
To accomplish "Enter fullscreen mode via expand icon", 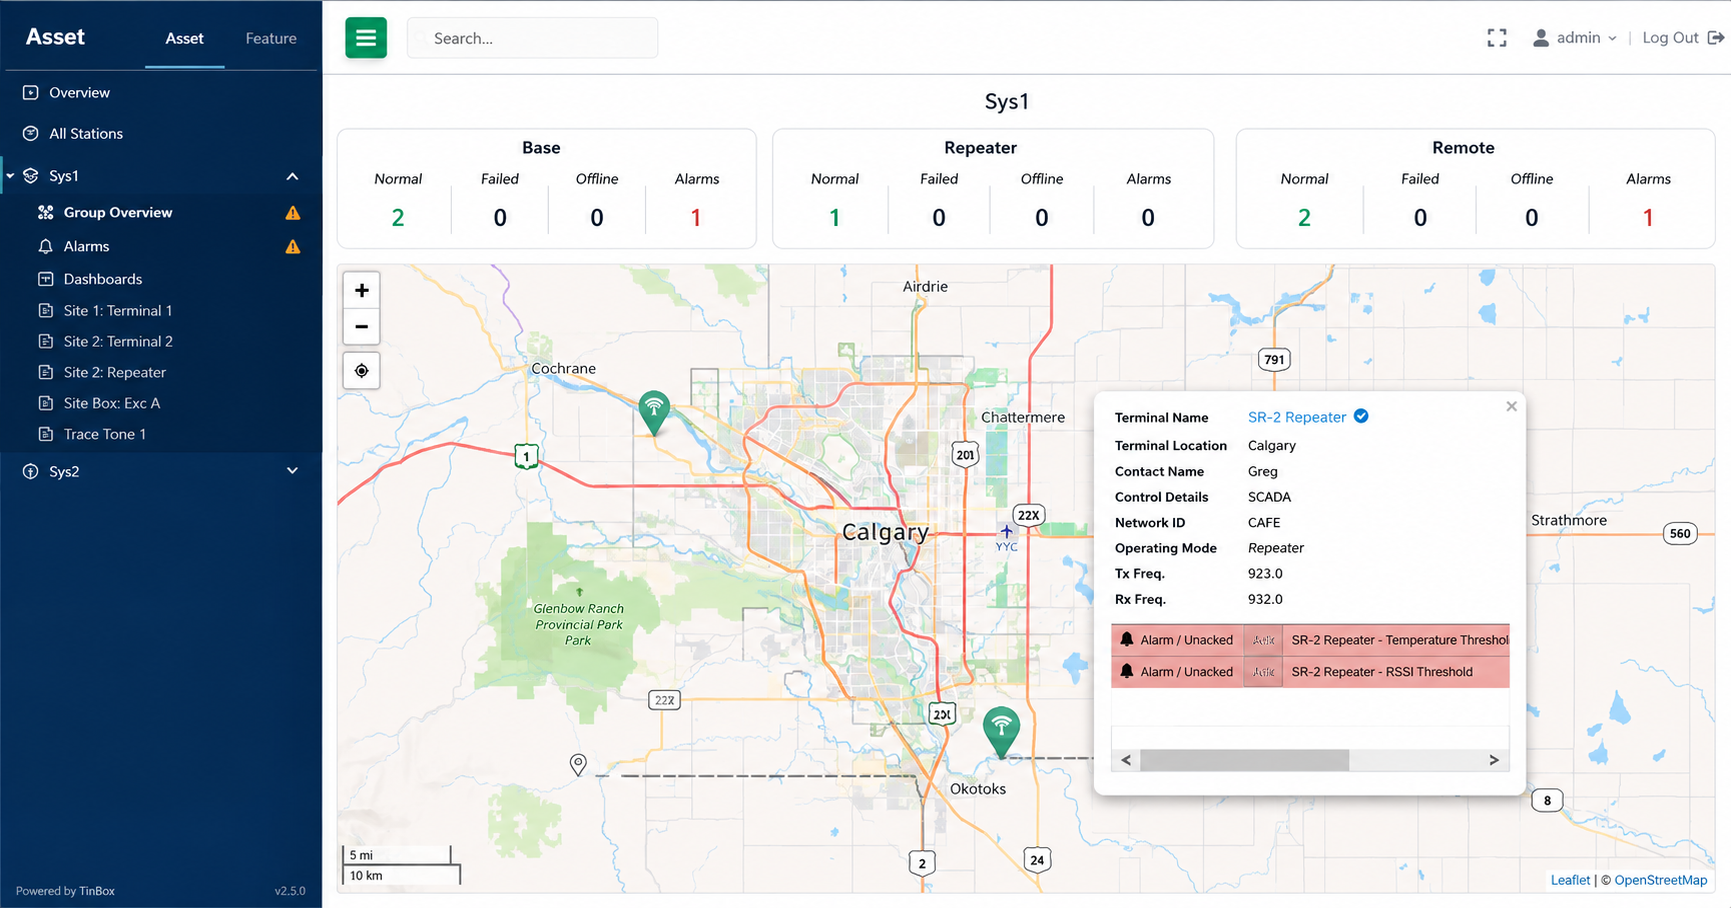I will click(x=1496, y=38).
